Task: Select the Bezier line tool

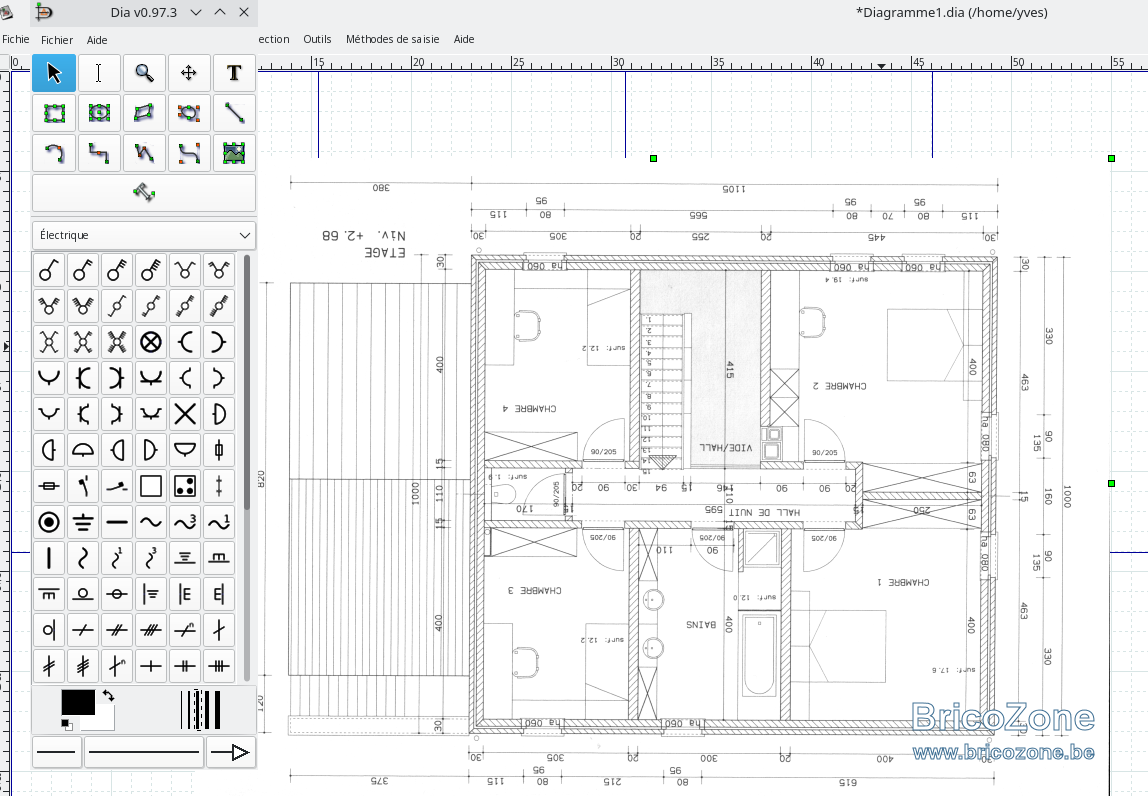Action: click(x=189, y=153)
